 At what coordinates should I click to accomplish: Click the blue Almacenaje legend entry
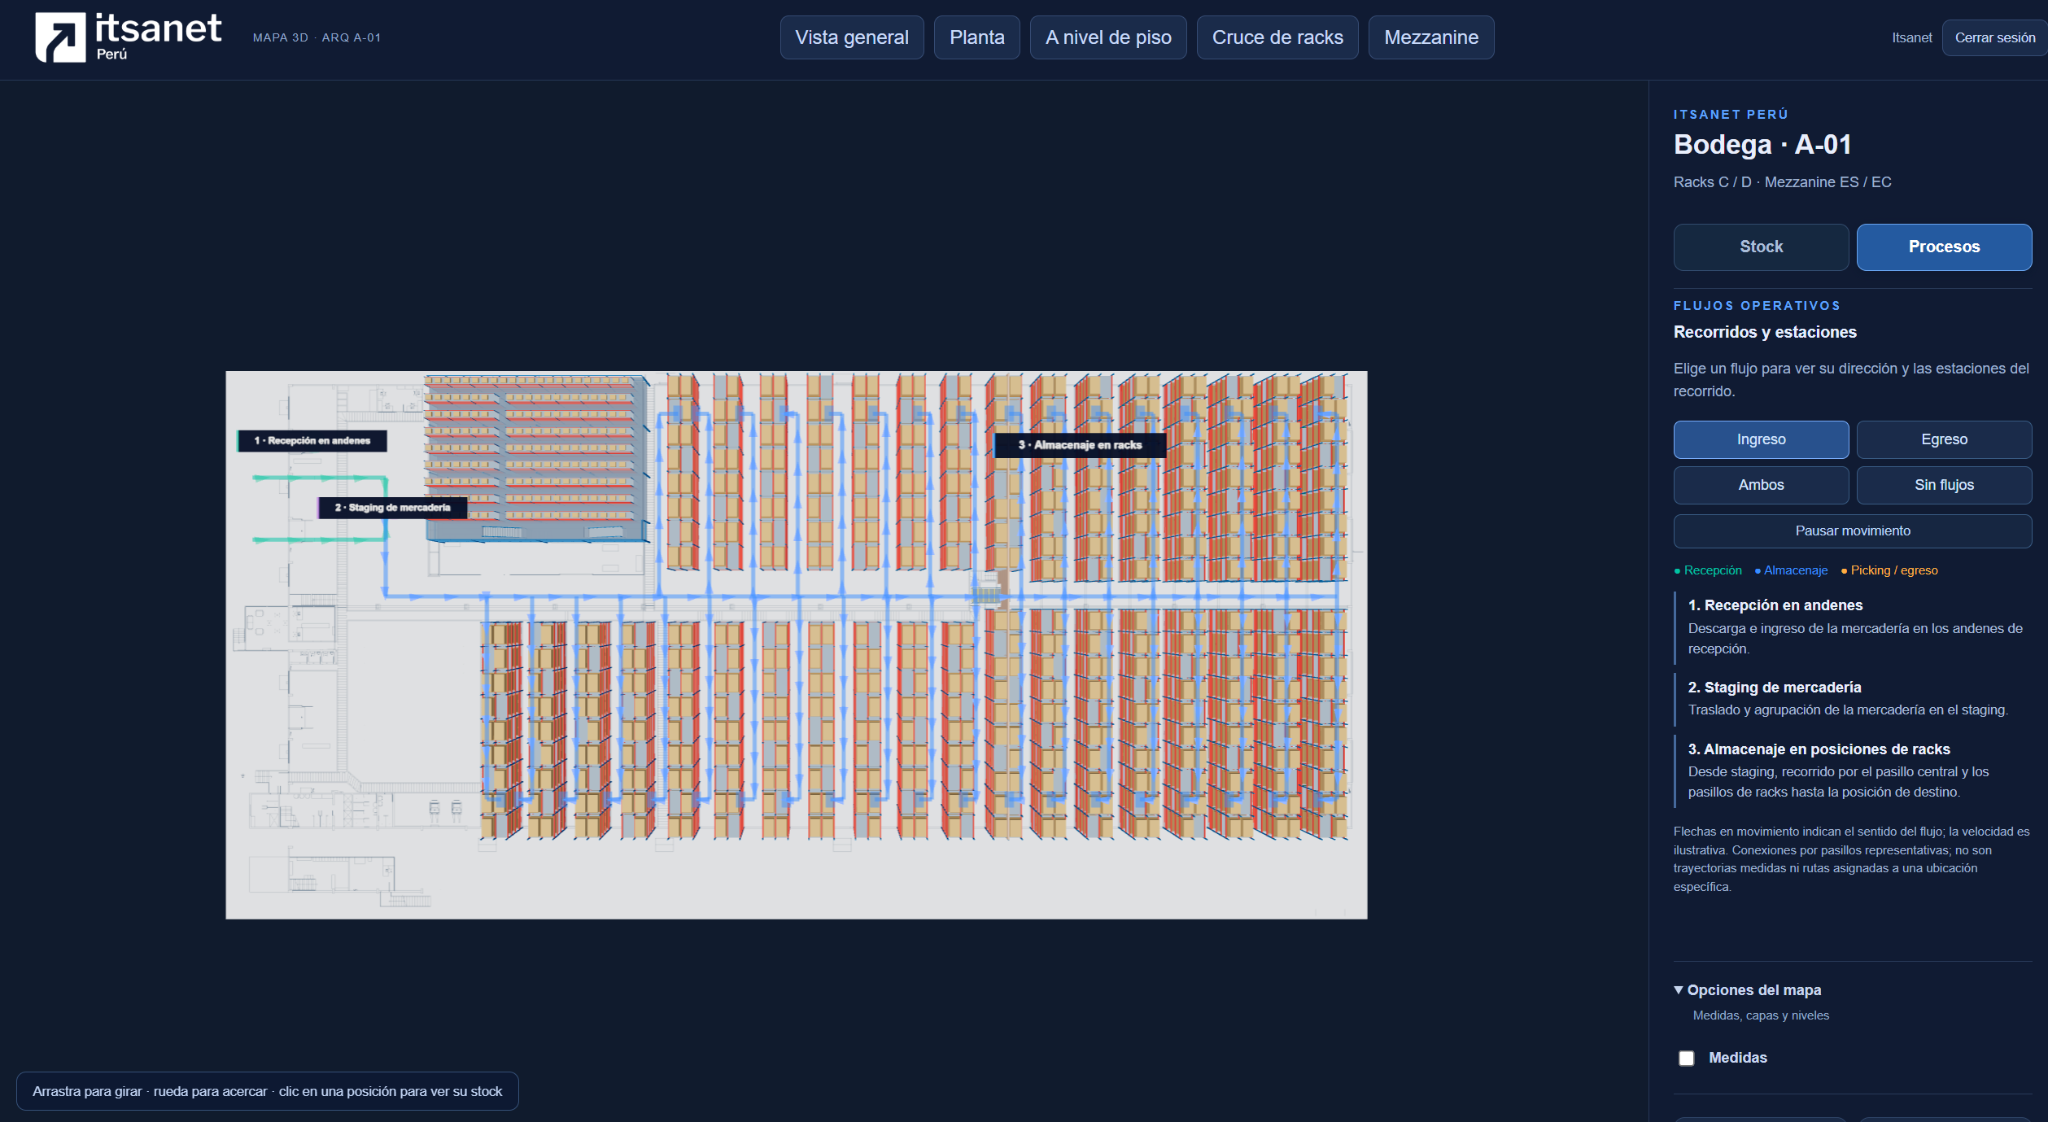pos(1791,571)
